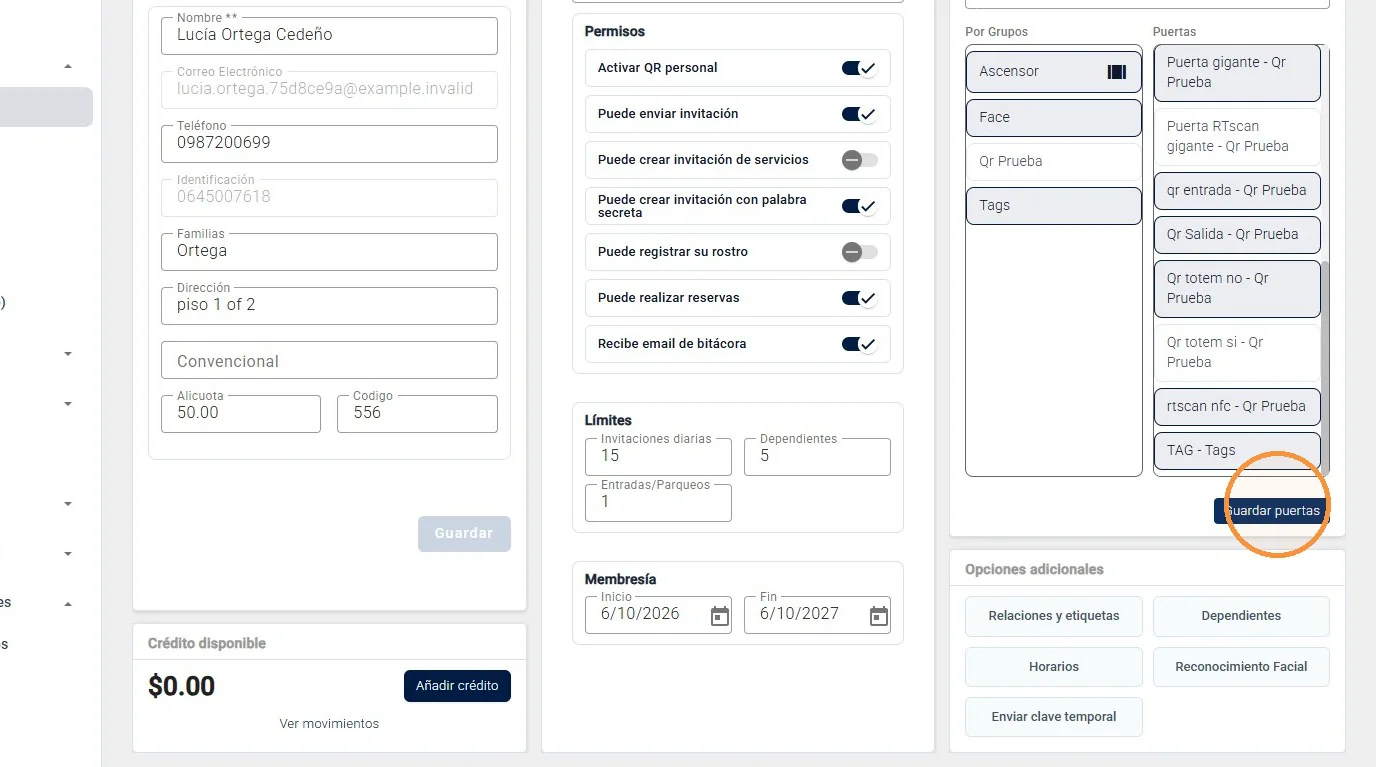Select the Ascensor group
The height and width of the screenshot is (767, 1376).
pos(1054,72)
